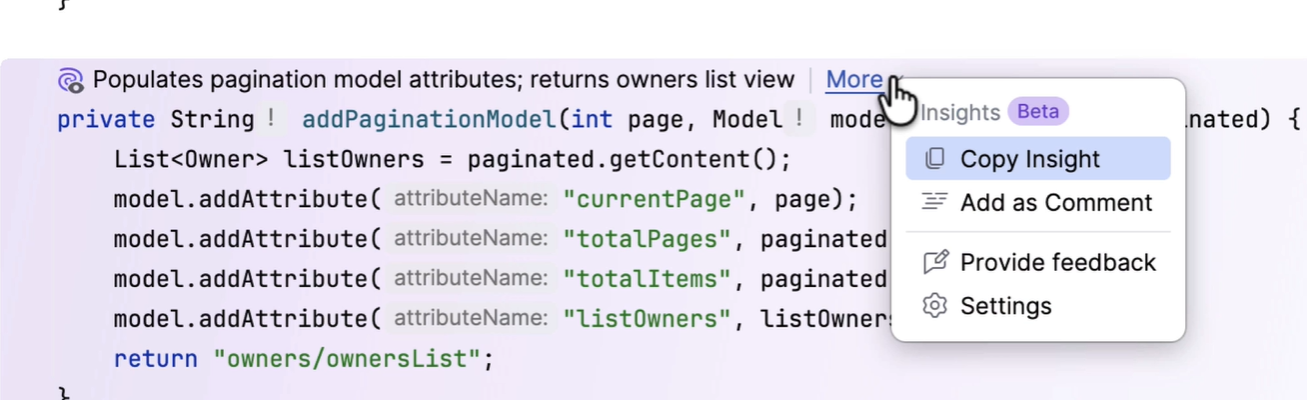Screen dimensions: 1307x400
Task: Click the nullability '!' hint after String
Action: (x=272, y=120)
